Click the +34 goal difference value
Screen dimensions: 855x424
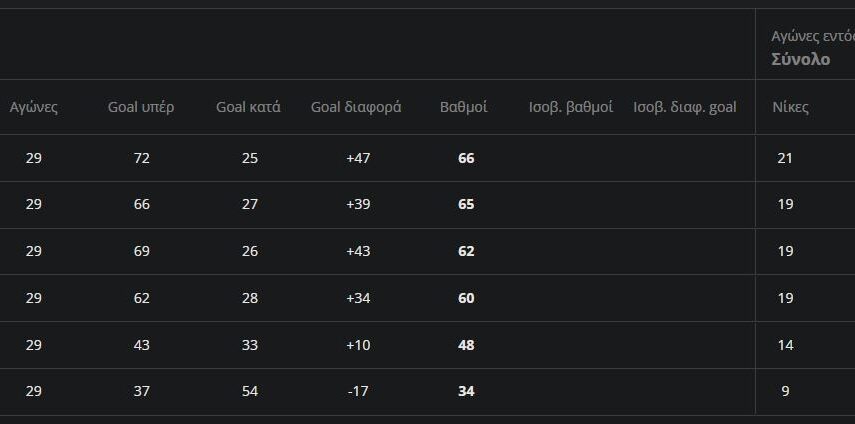click(358, 298)
